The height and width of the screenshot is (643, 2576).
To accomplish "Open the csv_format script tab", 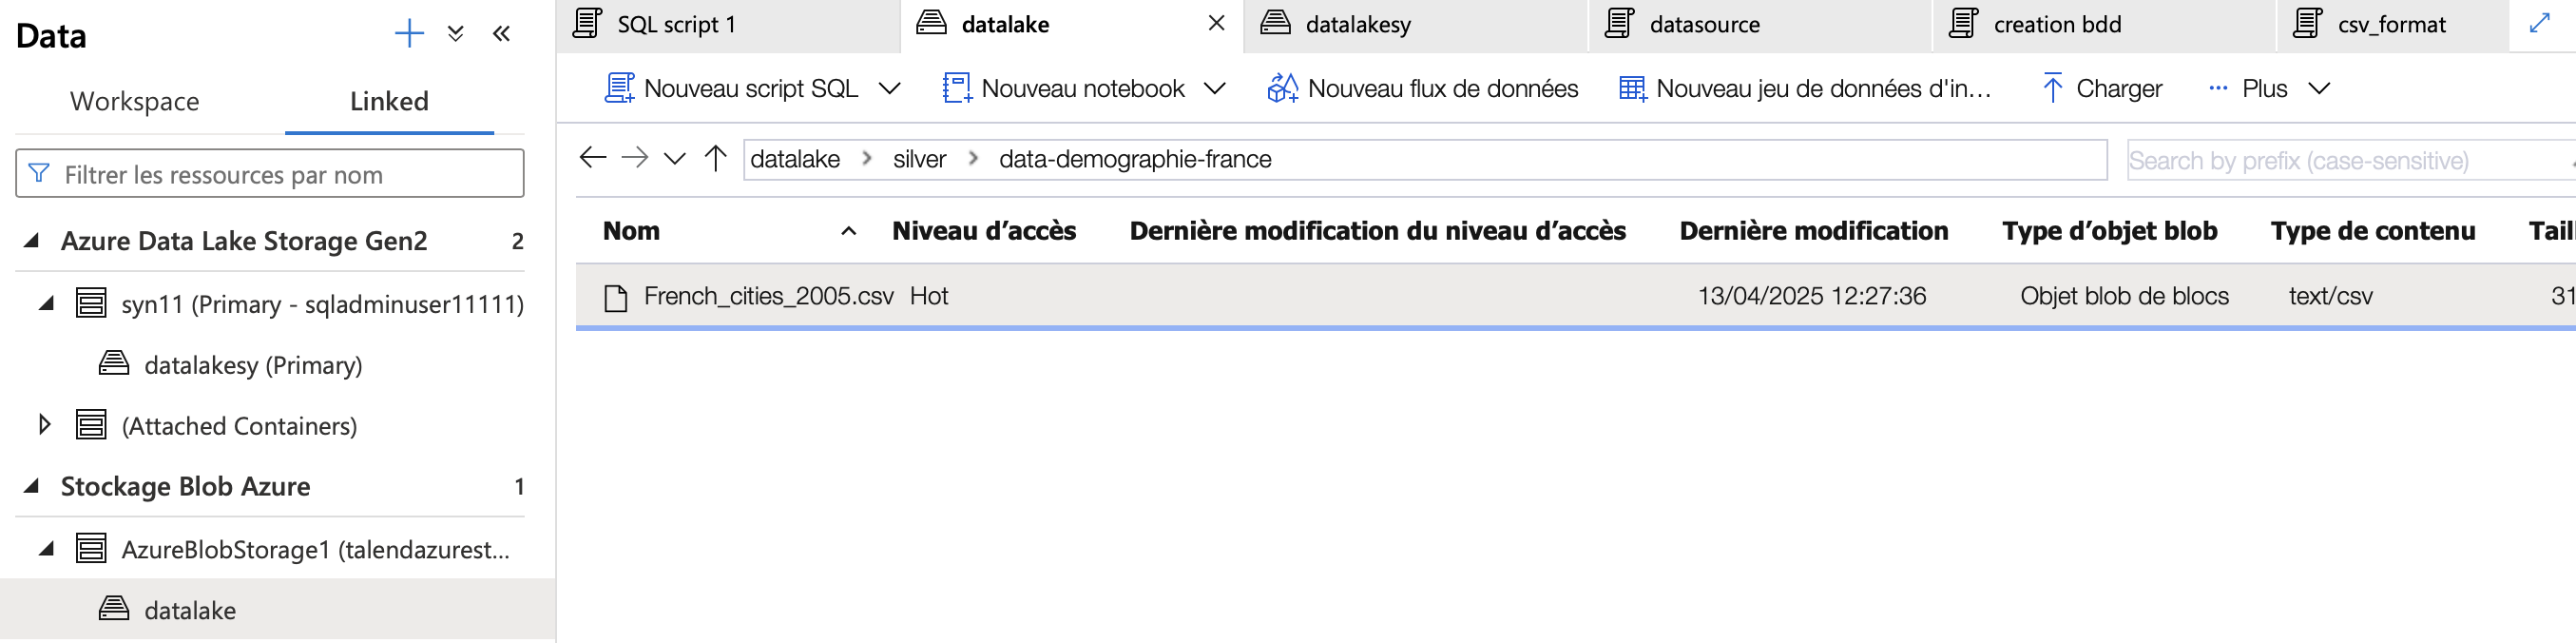I will [x=2391, y=24].
